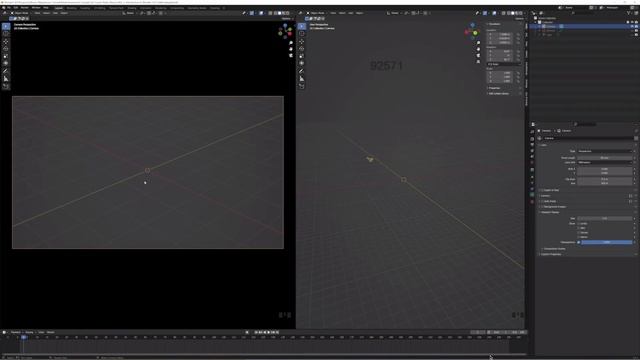Screen dimensions: 640x360
Task: Select the Measure tool in left viewport toolbar
Action: (x=6, y=78)
